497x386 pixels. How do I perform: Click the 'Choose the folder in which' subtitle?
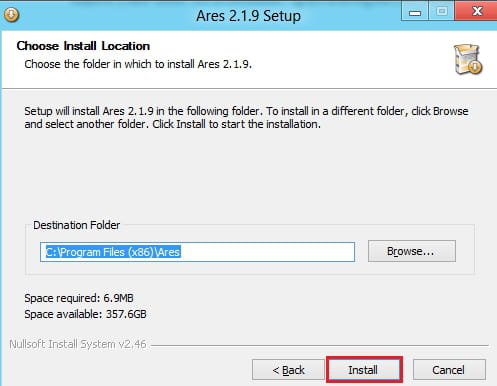(138, 64)
